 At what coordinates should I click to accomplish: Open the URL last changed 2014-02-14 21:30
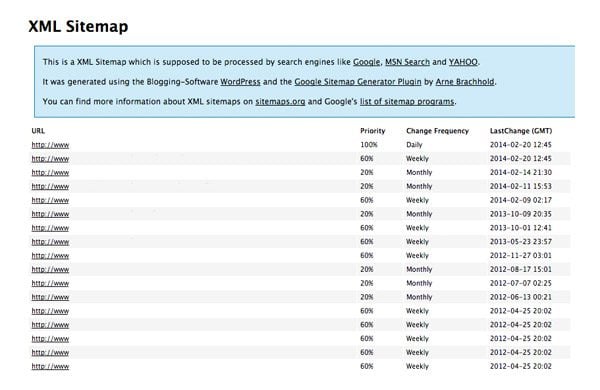[x=50, y=173]
